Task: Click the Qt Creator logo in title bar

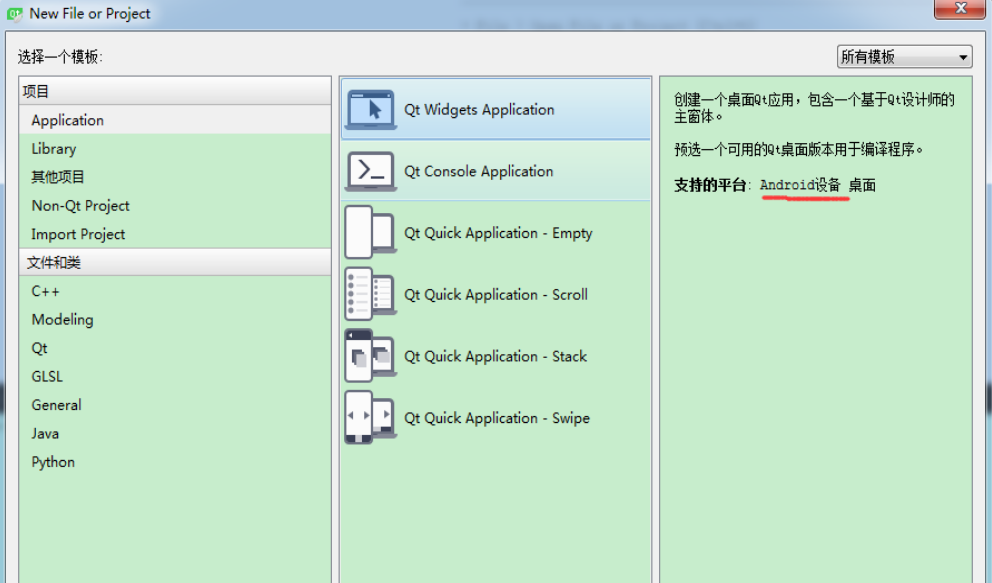Action: coord(14,13)
